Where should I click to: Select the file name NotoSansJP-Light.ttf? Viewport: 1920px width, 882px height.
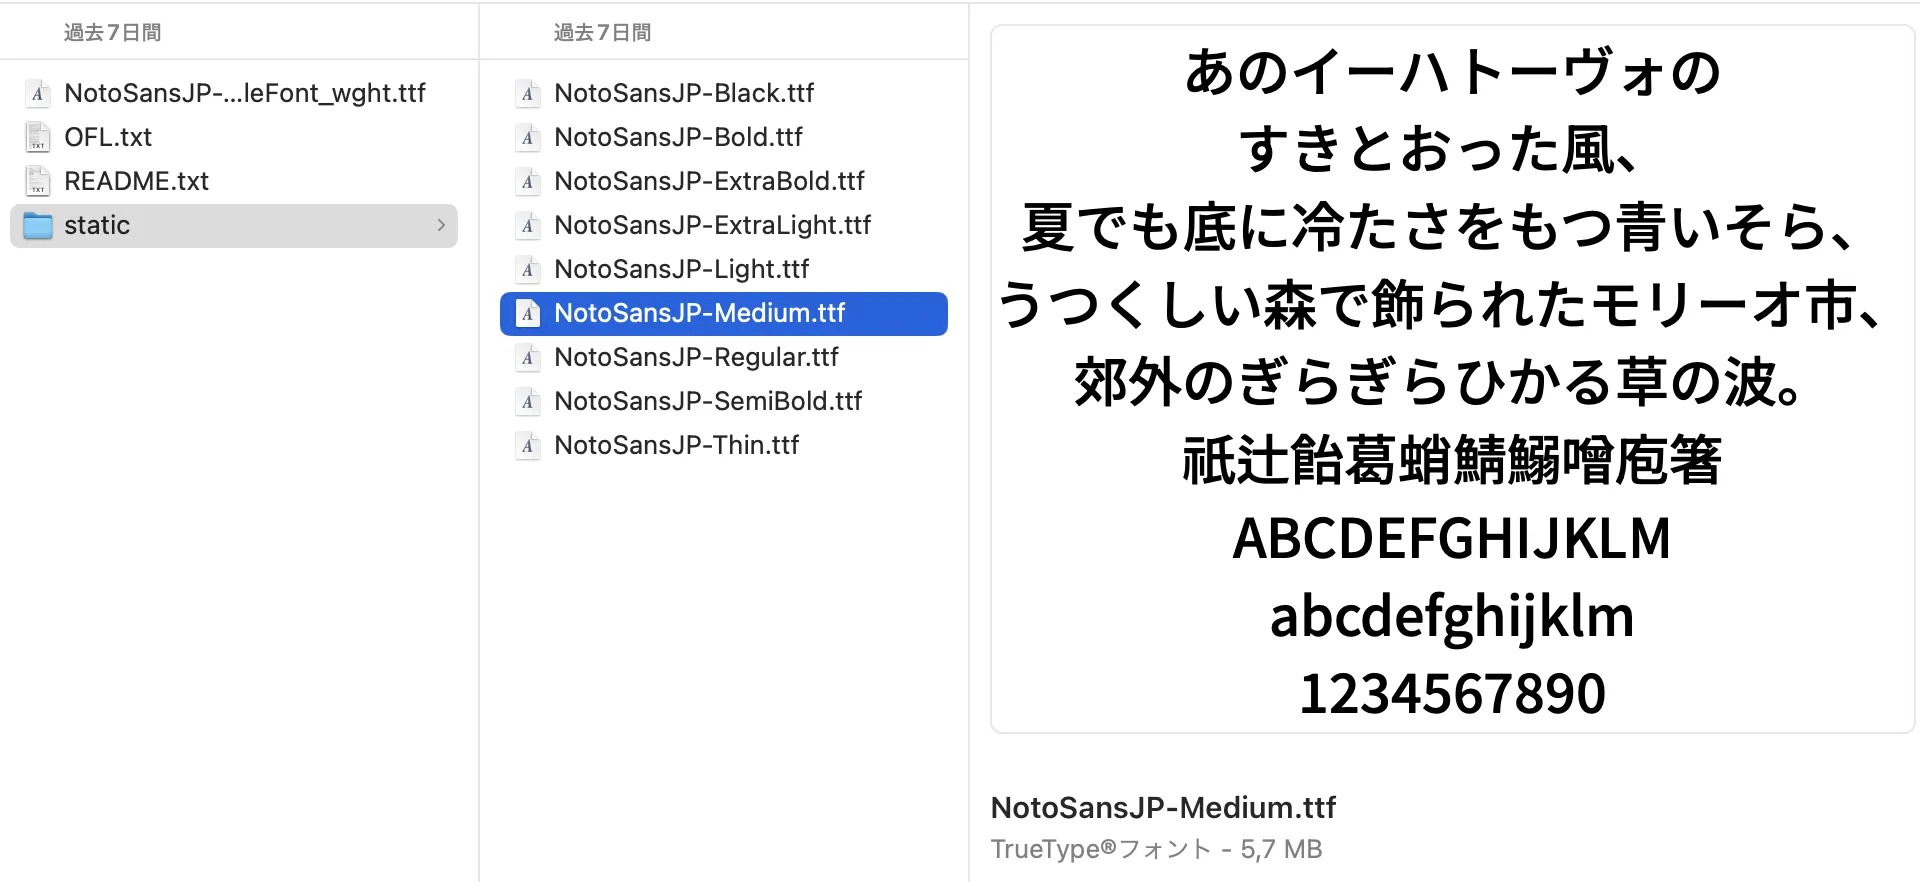pos(681,269)
